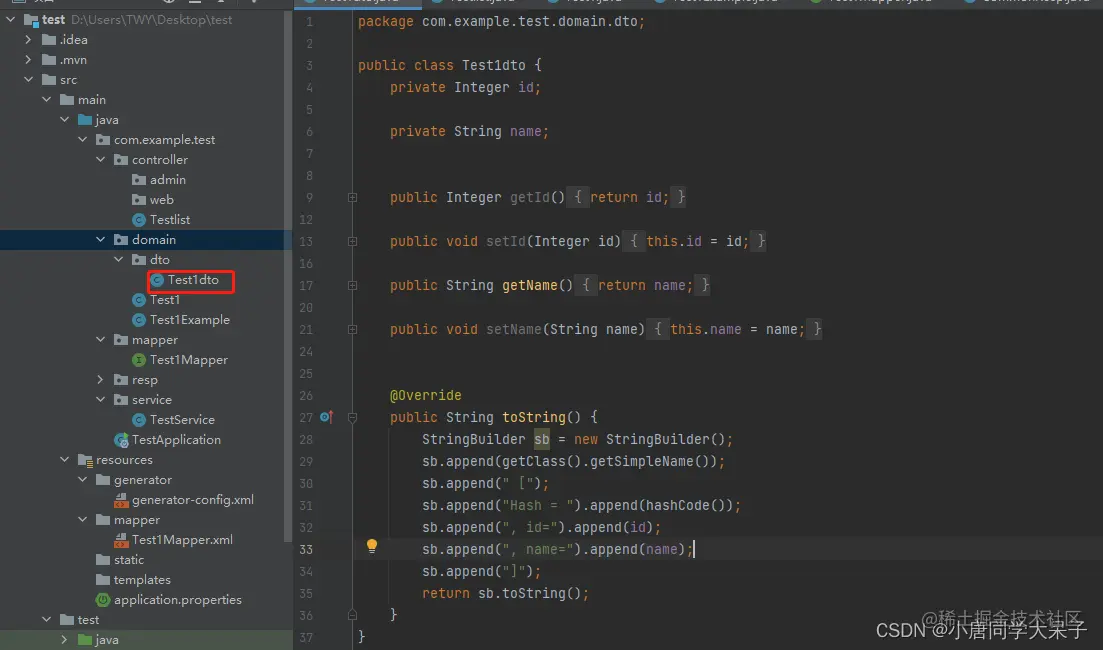Click the fold end marker on line 36
The width and height of the screenshot is (1103, 650).
pyautogui.click(x=352, y=615)
